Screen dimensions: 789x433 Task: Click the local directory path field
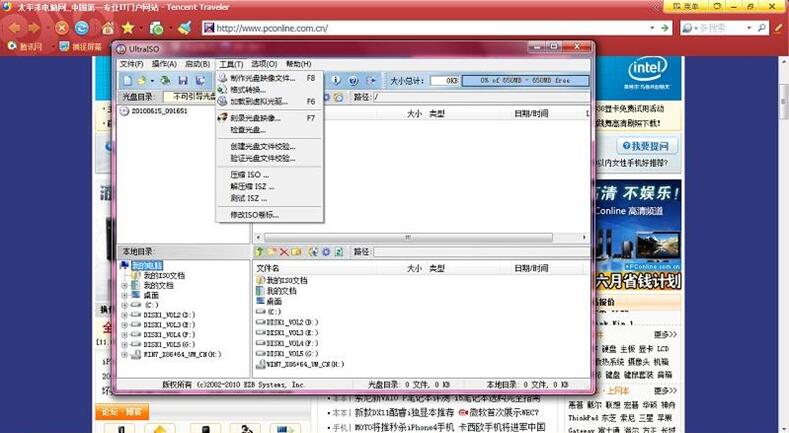point(481,251)
